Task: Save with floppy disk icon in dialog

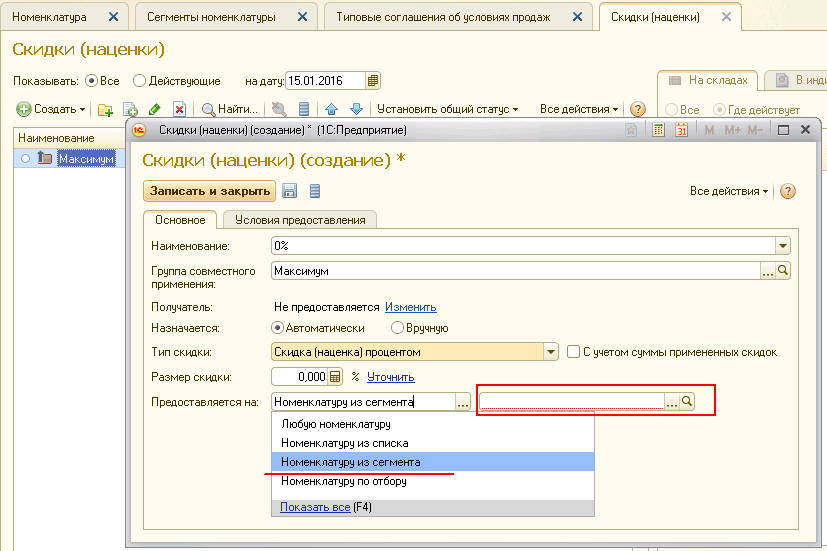Action: coord(290,191)
